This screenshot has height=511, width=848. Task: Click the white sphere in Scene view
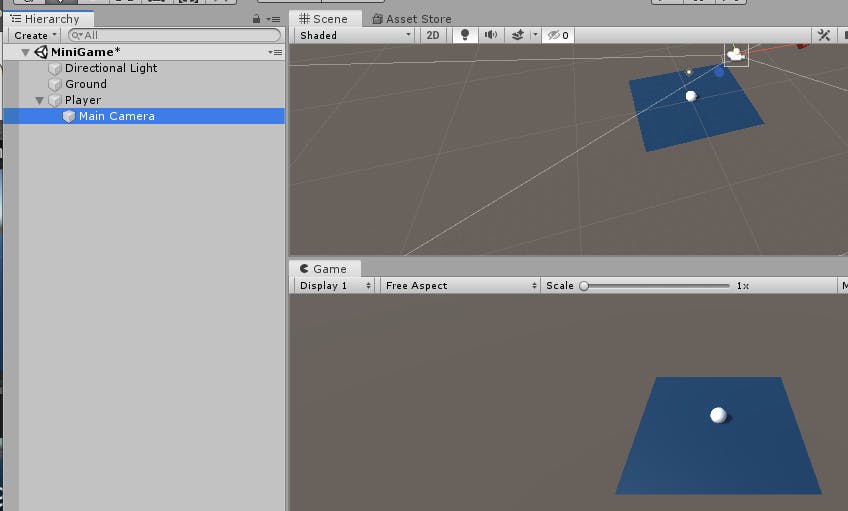click(x=691, y=96)
